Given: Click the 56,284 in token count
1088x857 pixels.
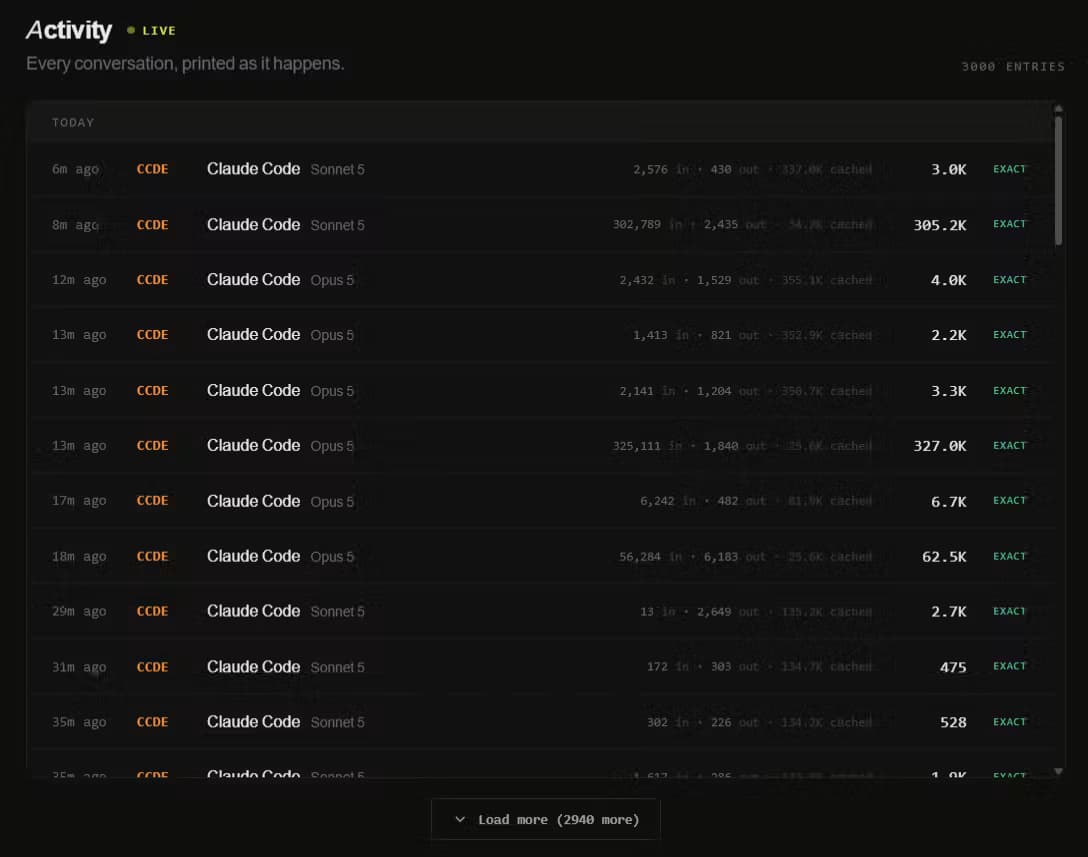Looking at the screenshot, I should 650,557.
